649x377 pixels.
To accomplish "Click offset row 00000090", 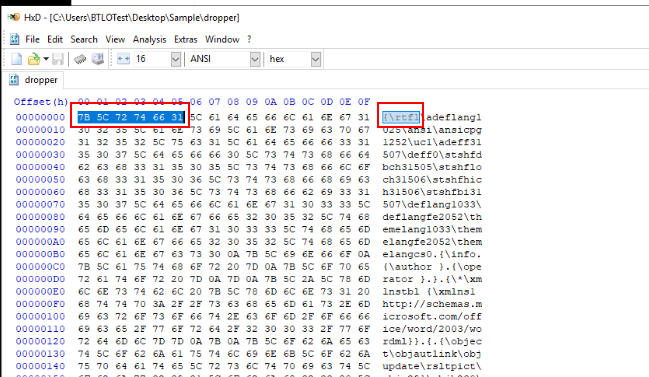I will click(41, 229).
